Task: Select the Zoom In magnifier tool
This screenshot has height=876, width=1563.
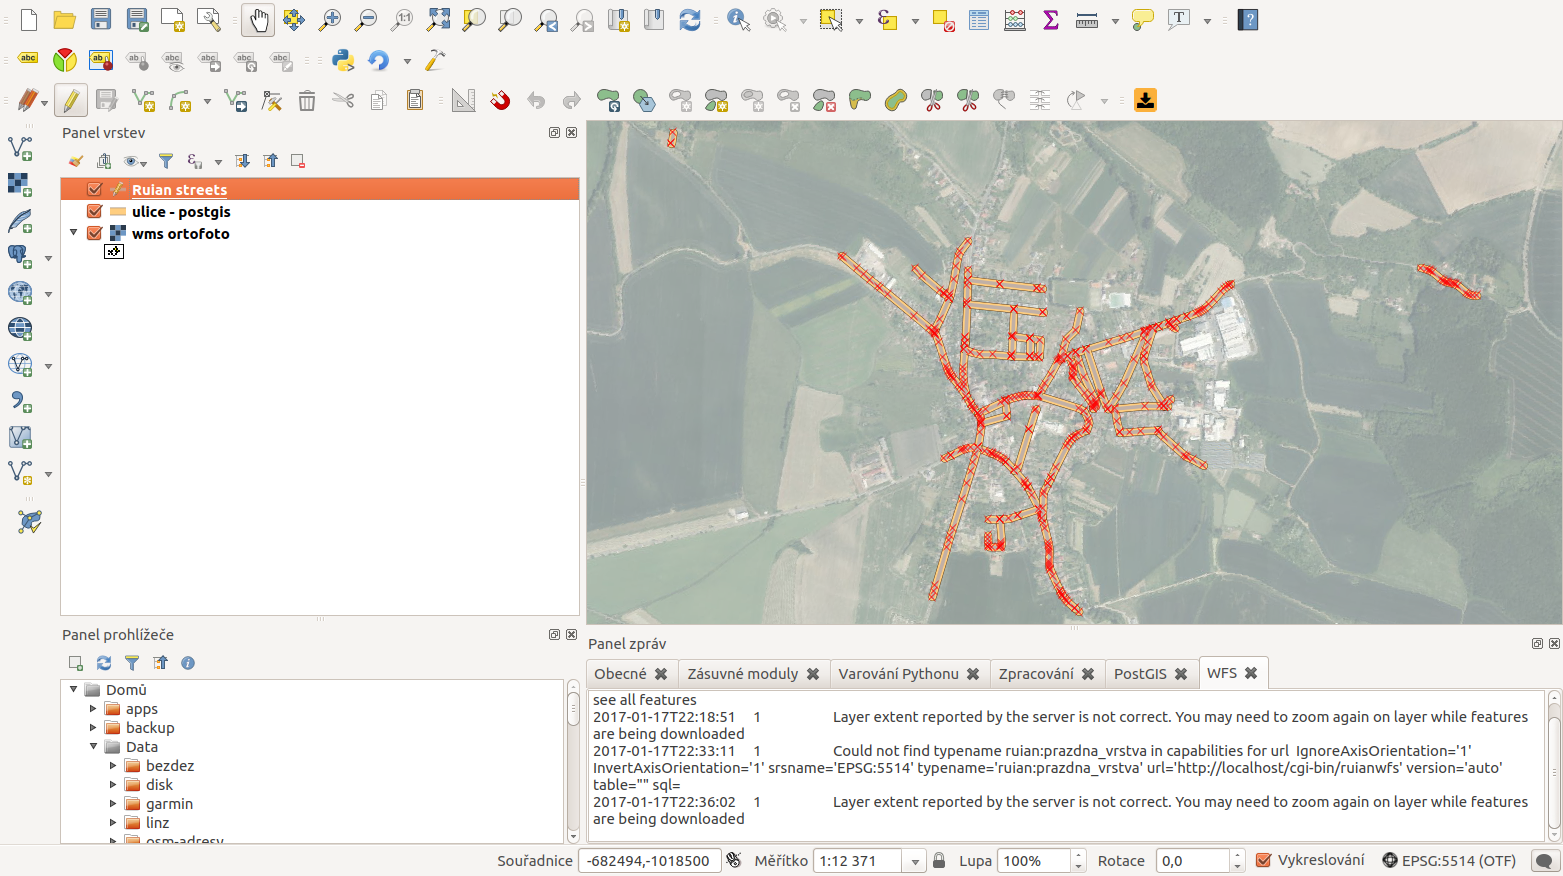Action: [x=329, y=20]
